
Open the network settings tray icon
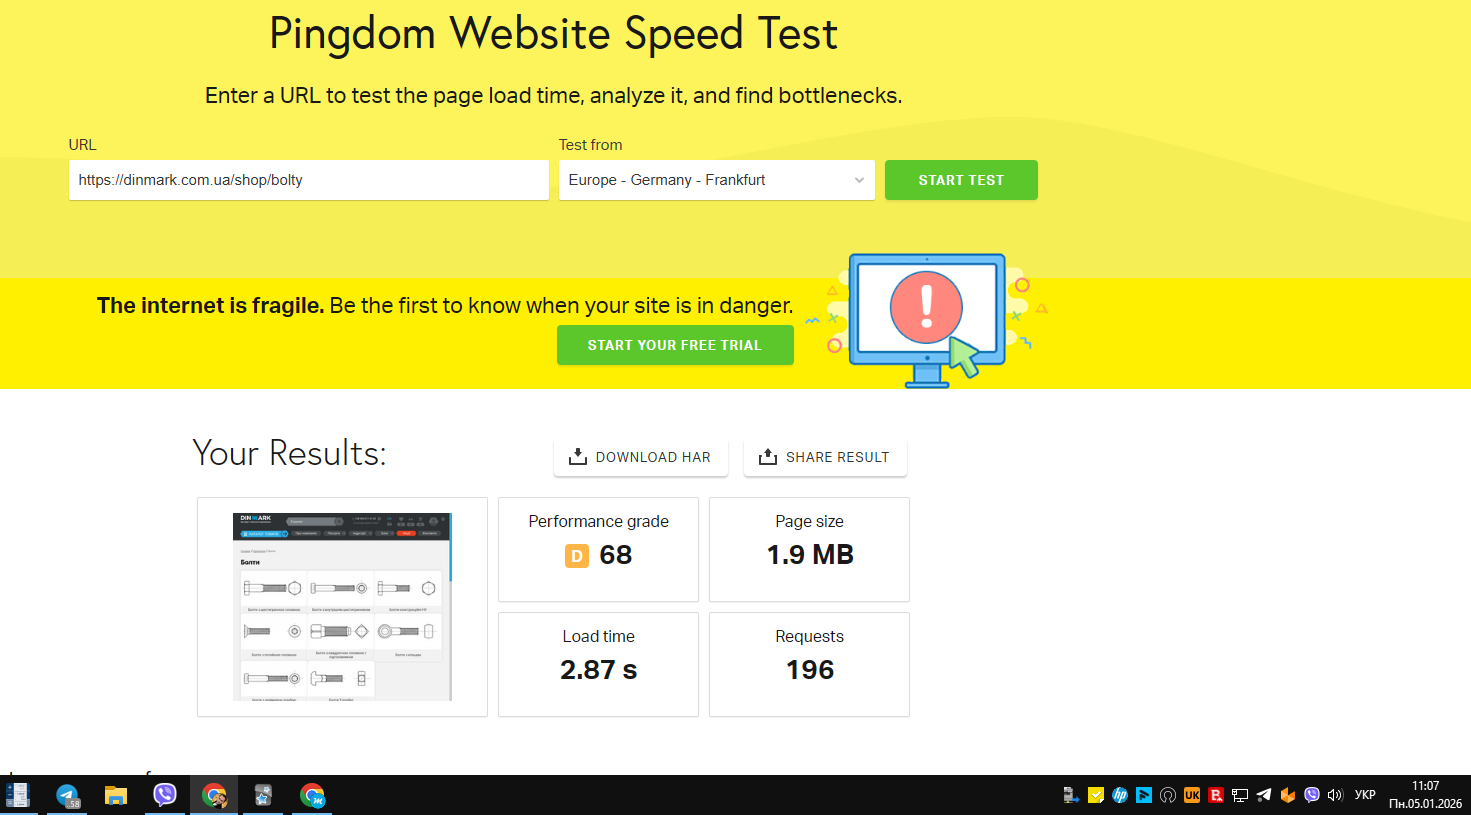tap(1240, 795)
